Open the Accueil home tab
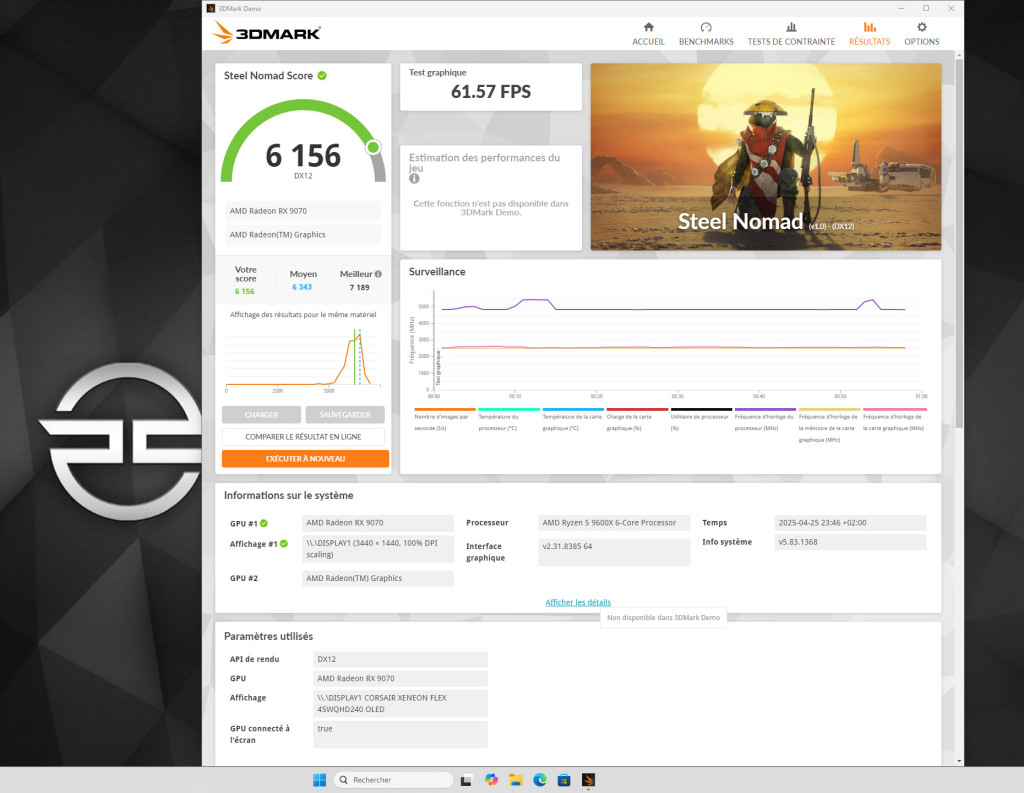 point(648,34)
